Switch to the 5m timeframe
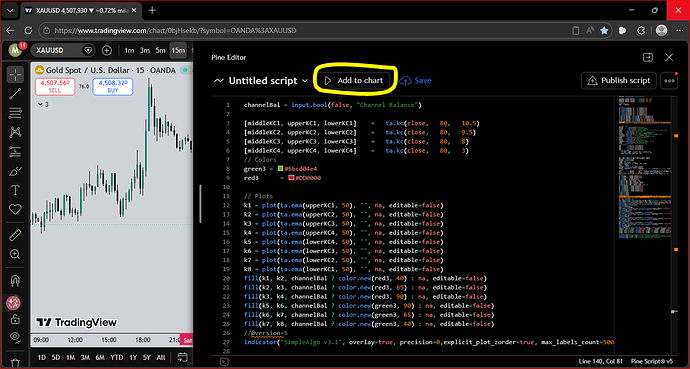 click(161, 51)
